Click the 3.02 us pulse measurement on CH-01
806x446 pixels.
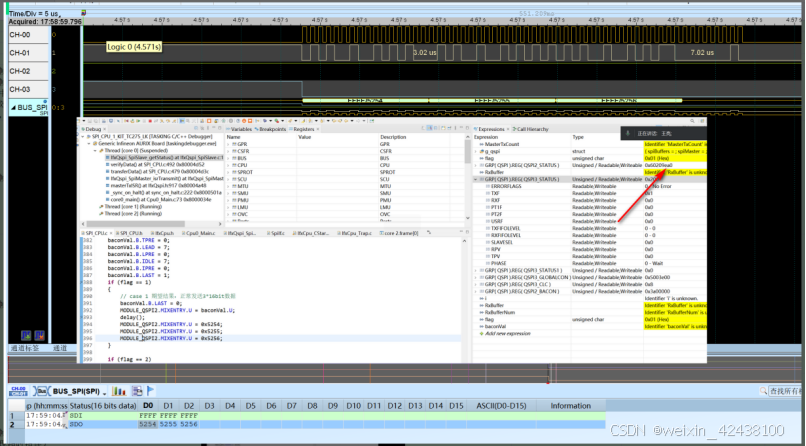tap(425, 52)
